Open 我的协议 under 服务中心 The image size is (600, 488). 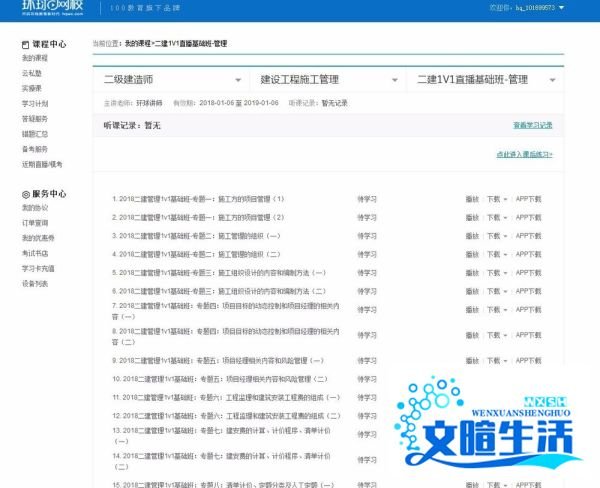35,208
